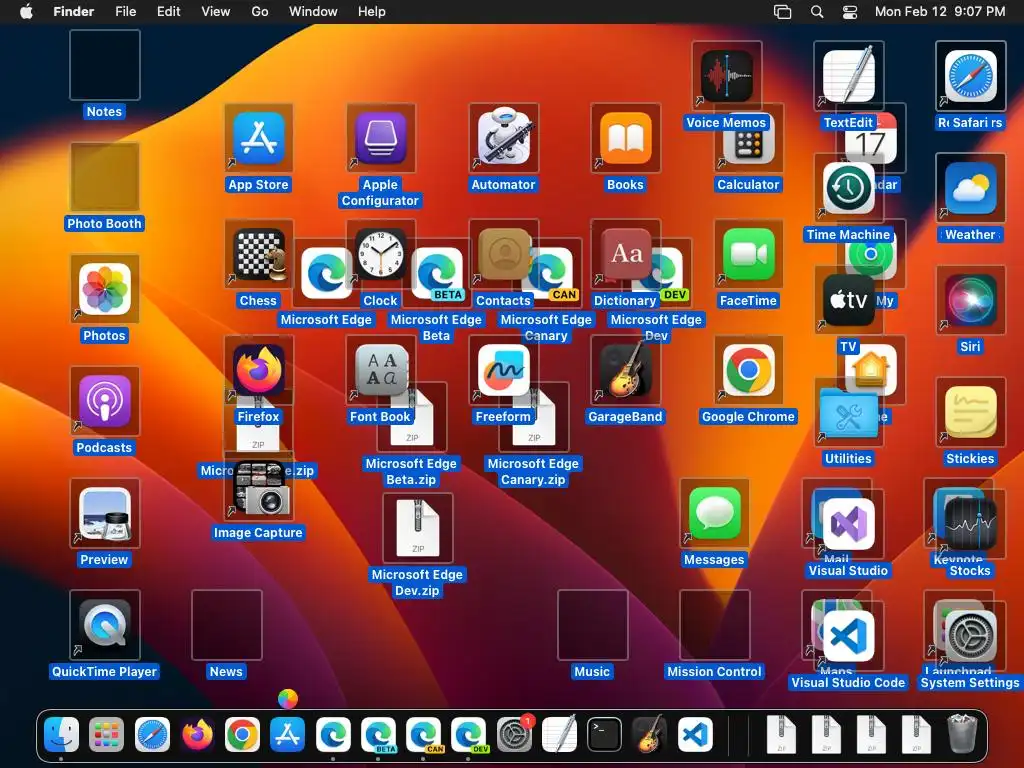The height and width of the screenshot is (768, 1024).
Task: Click the Music desktop label
Action: (x=592, y=671)
